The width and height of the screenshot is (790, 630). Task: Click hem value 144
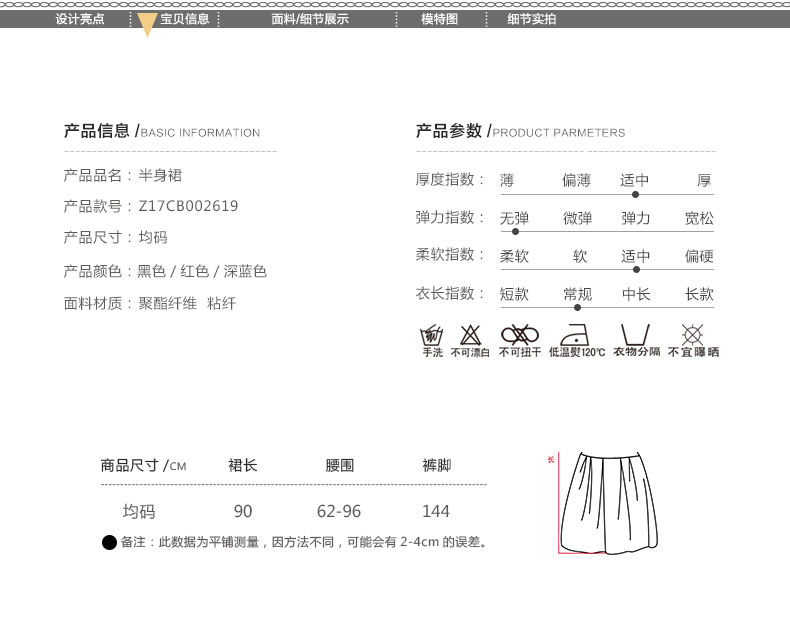pyautogui.click(x=436, y=511)
